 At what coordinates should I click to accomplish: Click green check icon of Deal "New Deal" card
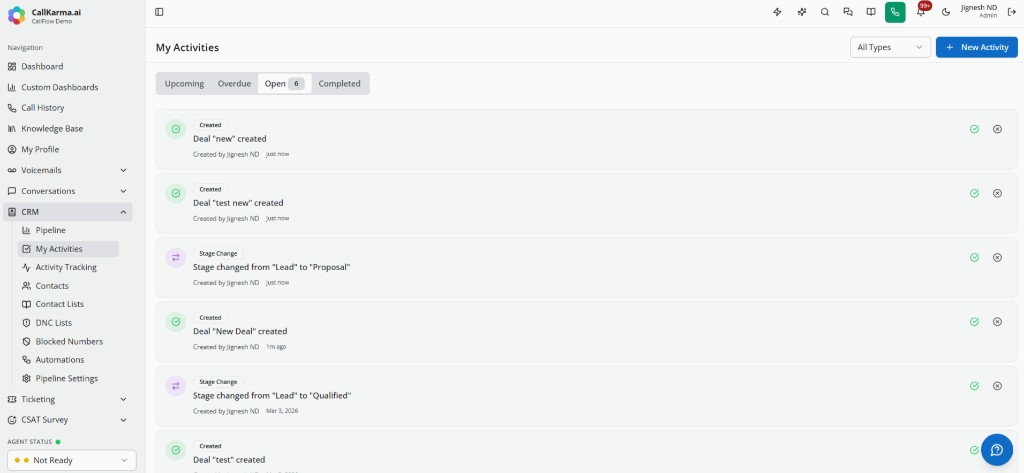[x=175, y=322]
